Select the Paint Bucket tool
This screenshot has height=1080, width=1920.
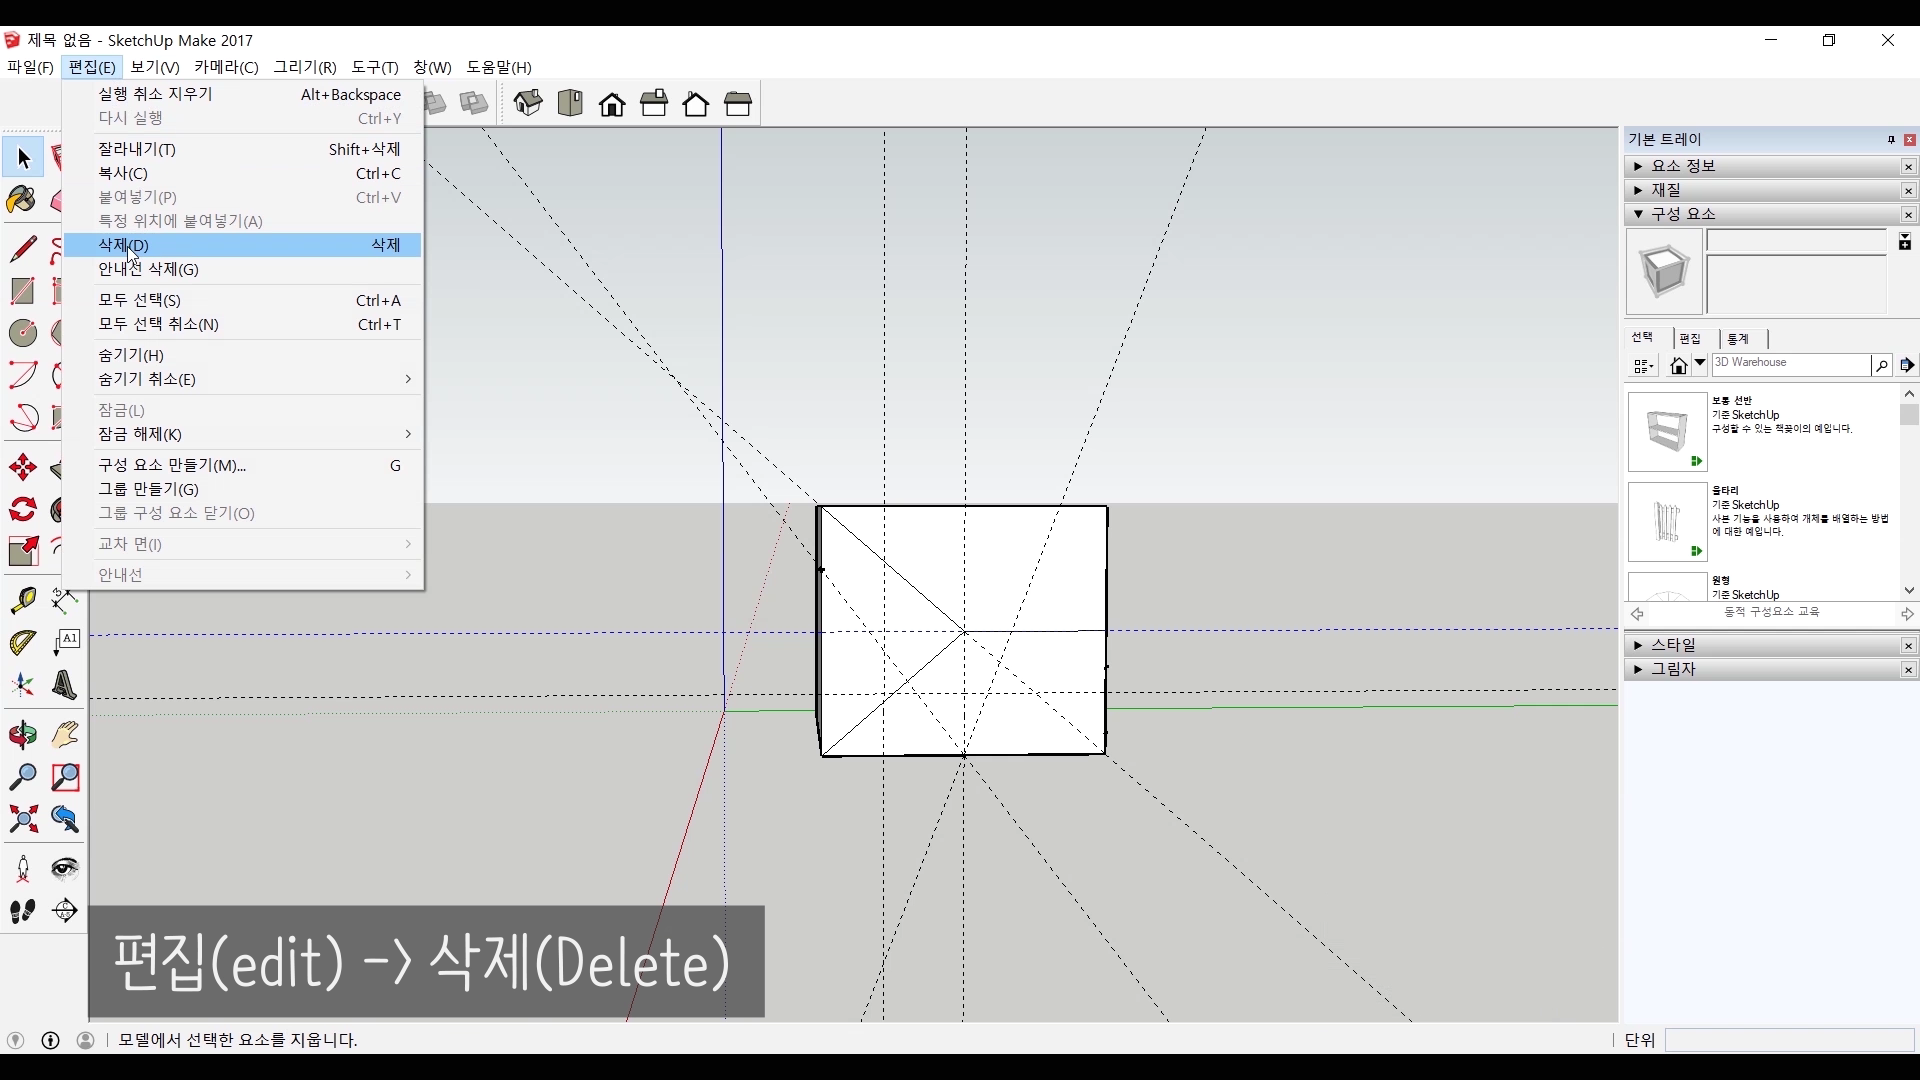(x=22, y=200)
